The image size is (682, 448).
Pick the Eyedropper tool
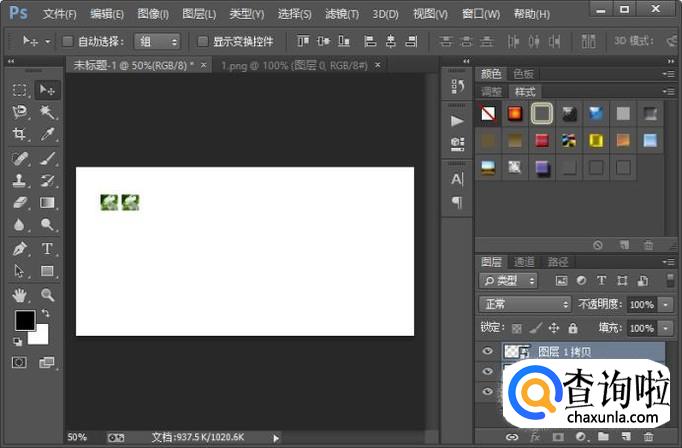tap(47, 134)
